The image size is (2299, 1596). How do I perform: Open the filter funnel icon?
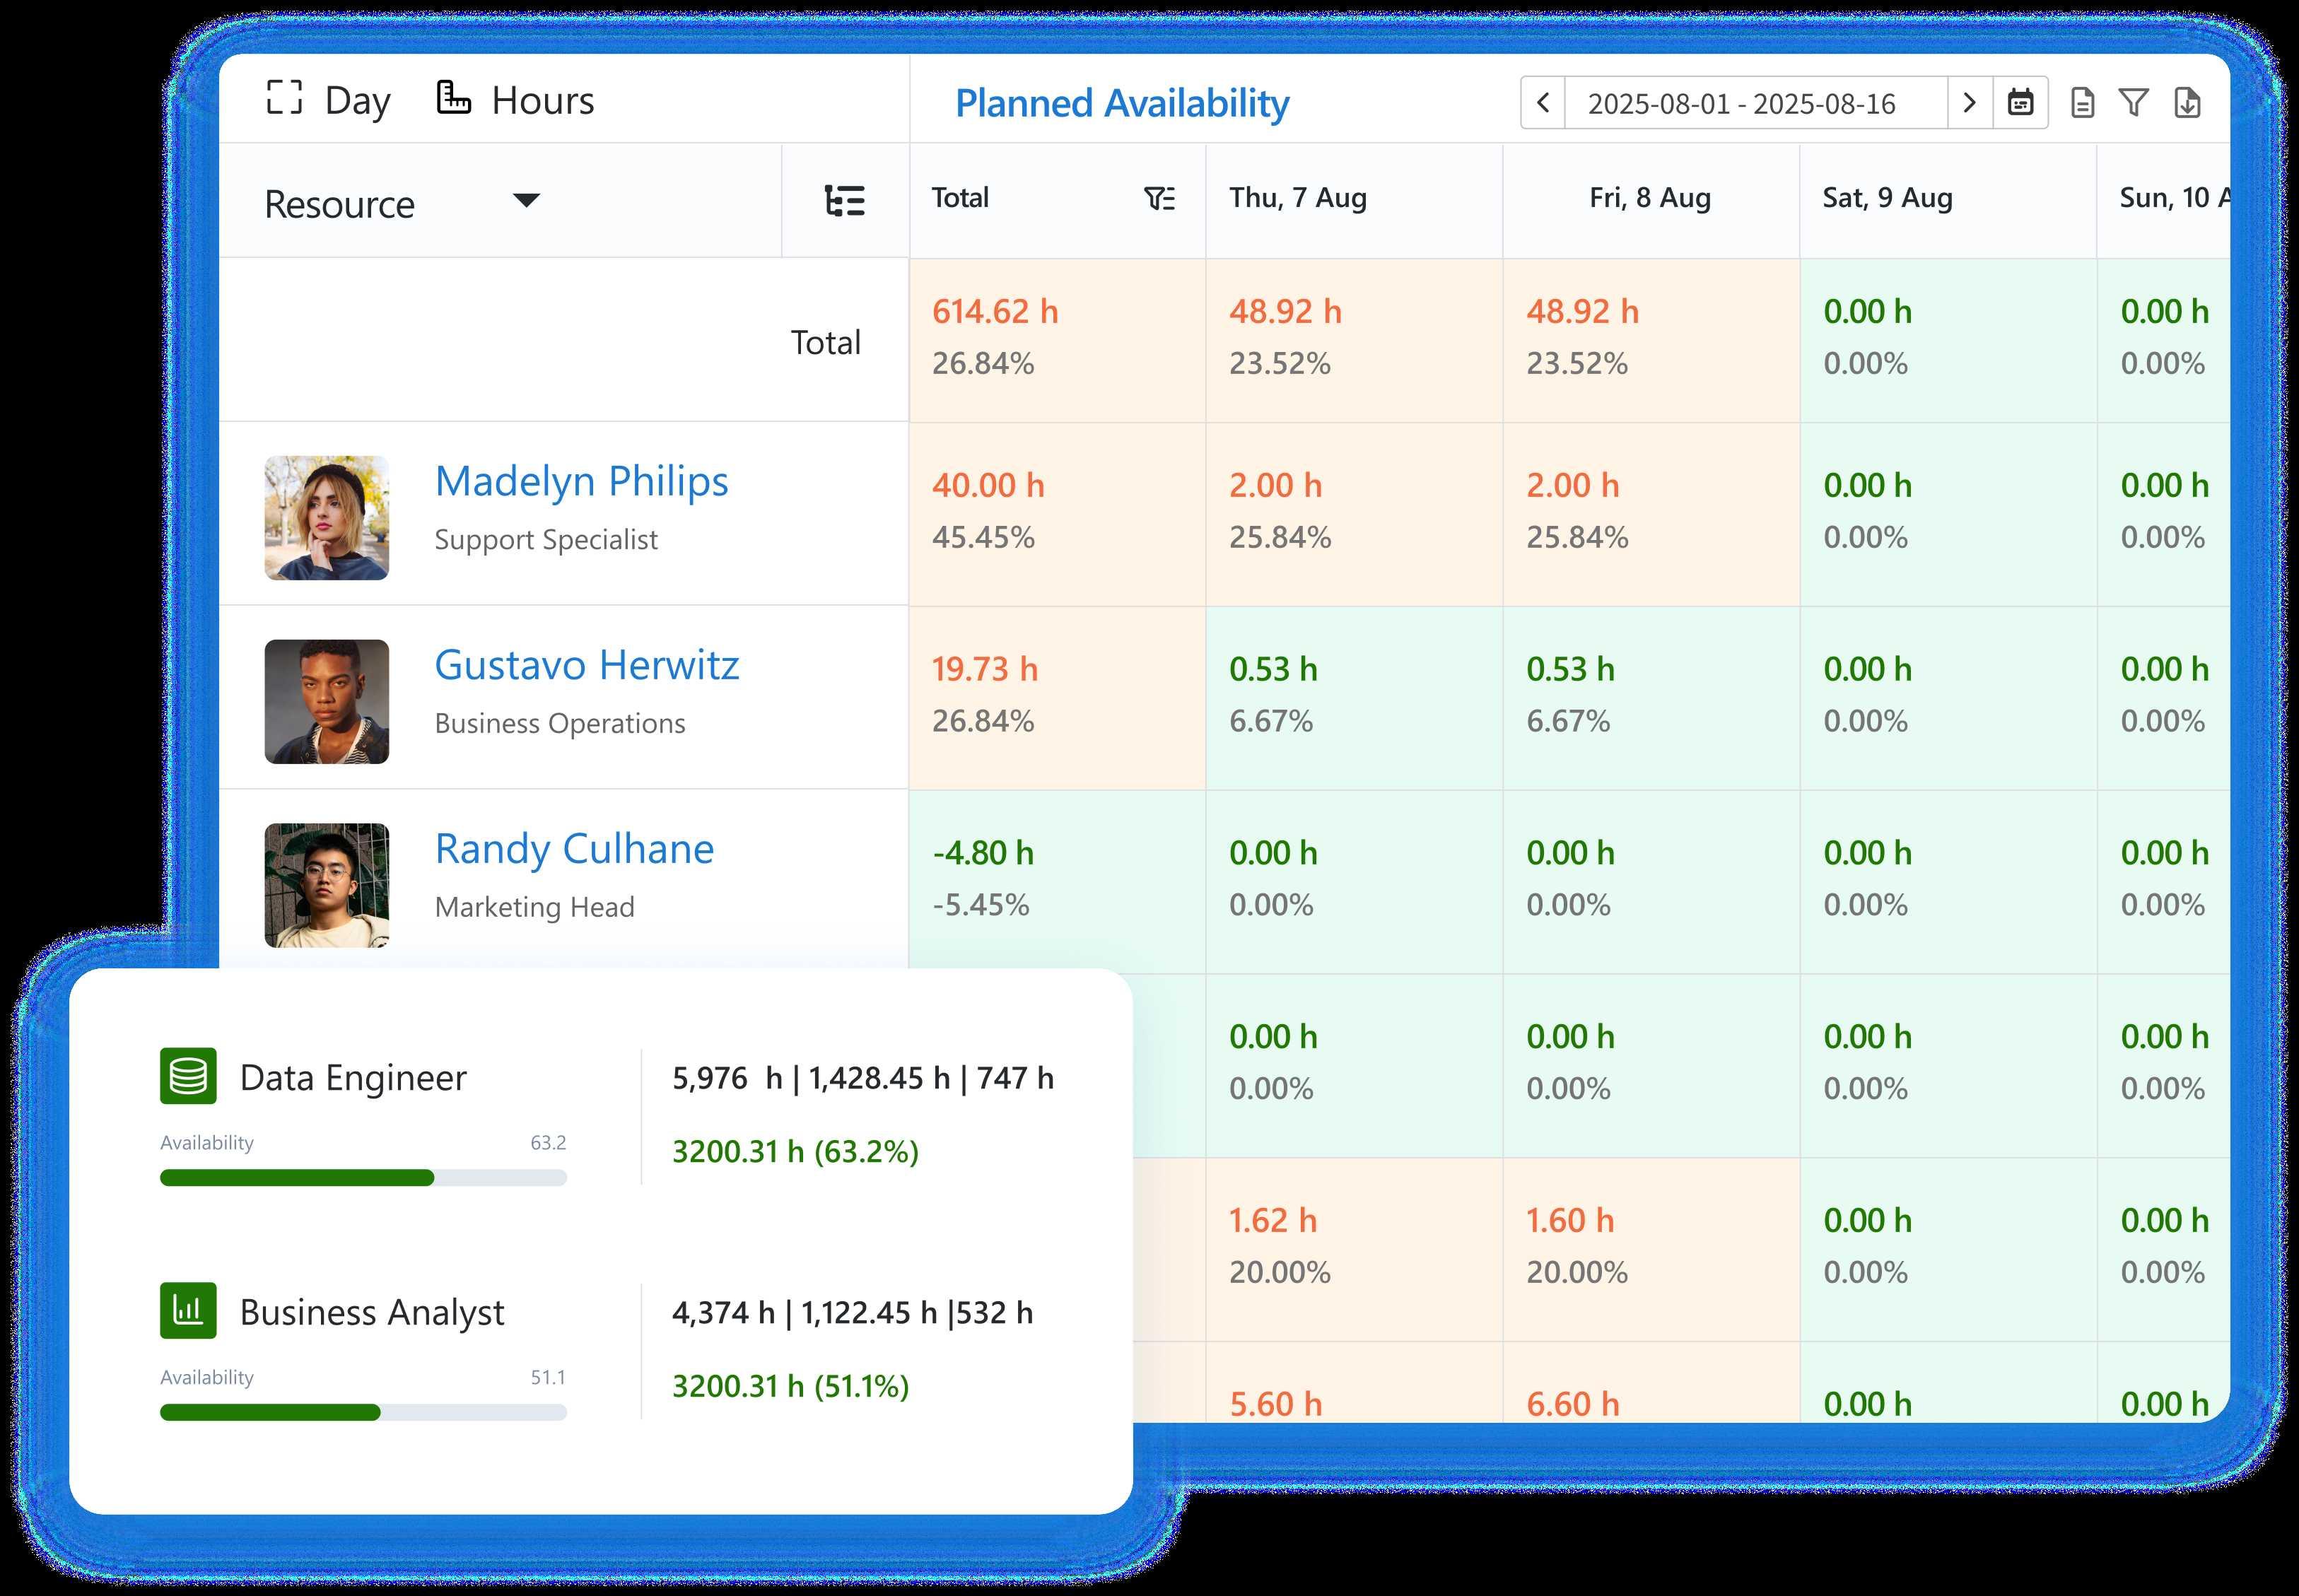(x=2133, y=103)
